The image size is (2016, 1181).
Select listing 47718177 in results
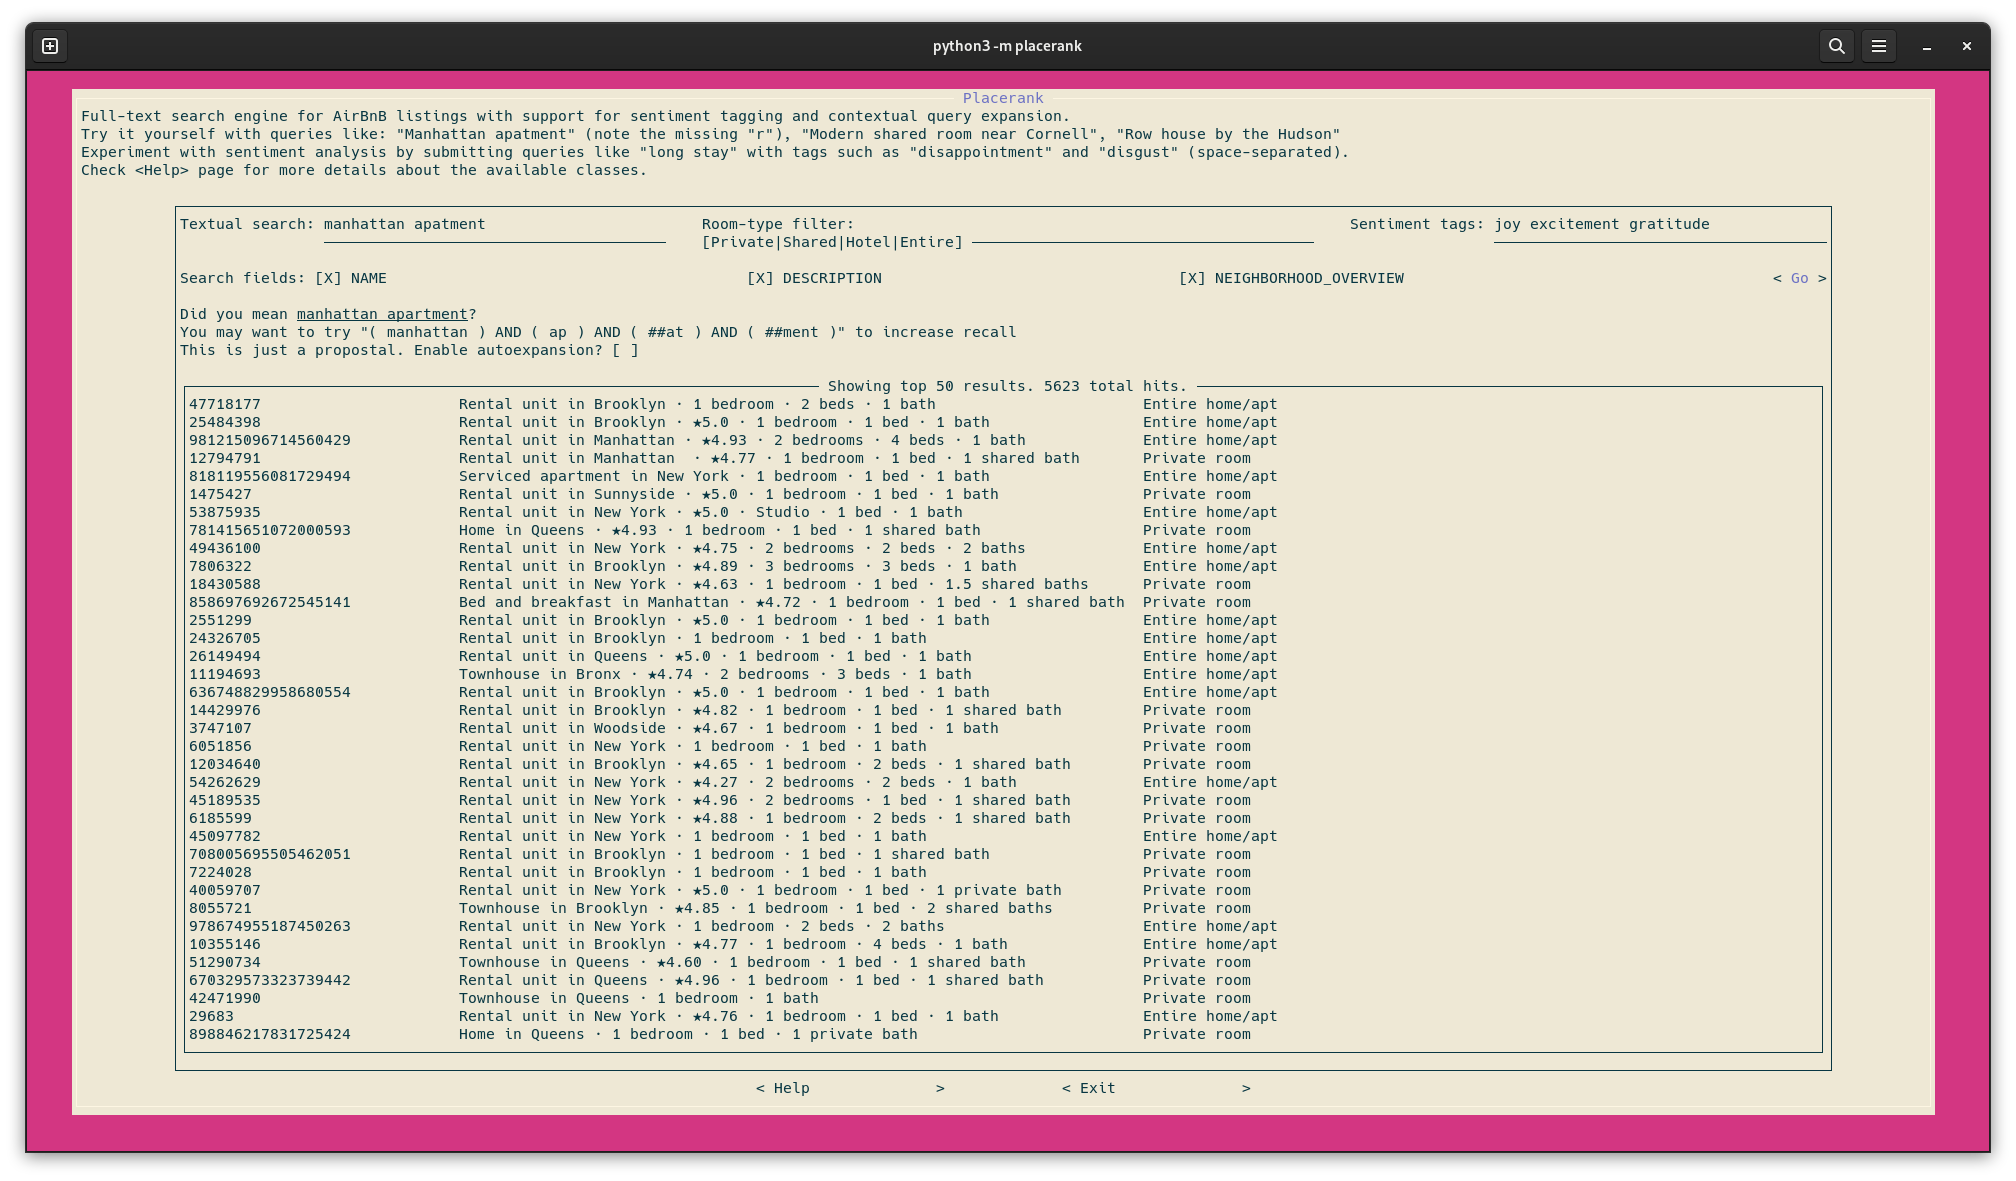pos(224,404)
